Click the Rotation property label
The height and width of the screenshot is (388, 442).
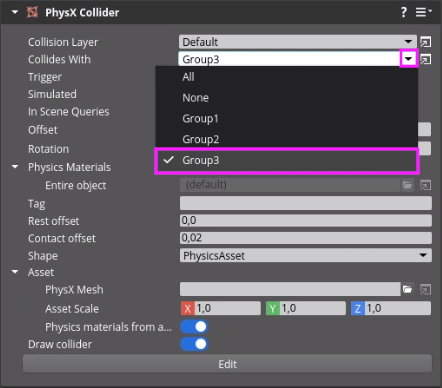point(49,149)
